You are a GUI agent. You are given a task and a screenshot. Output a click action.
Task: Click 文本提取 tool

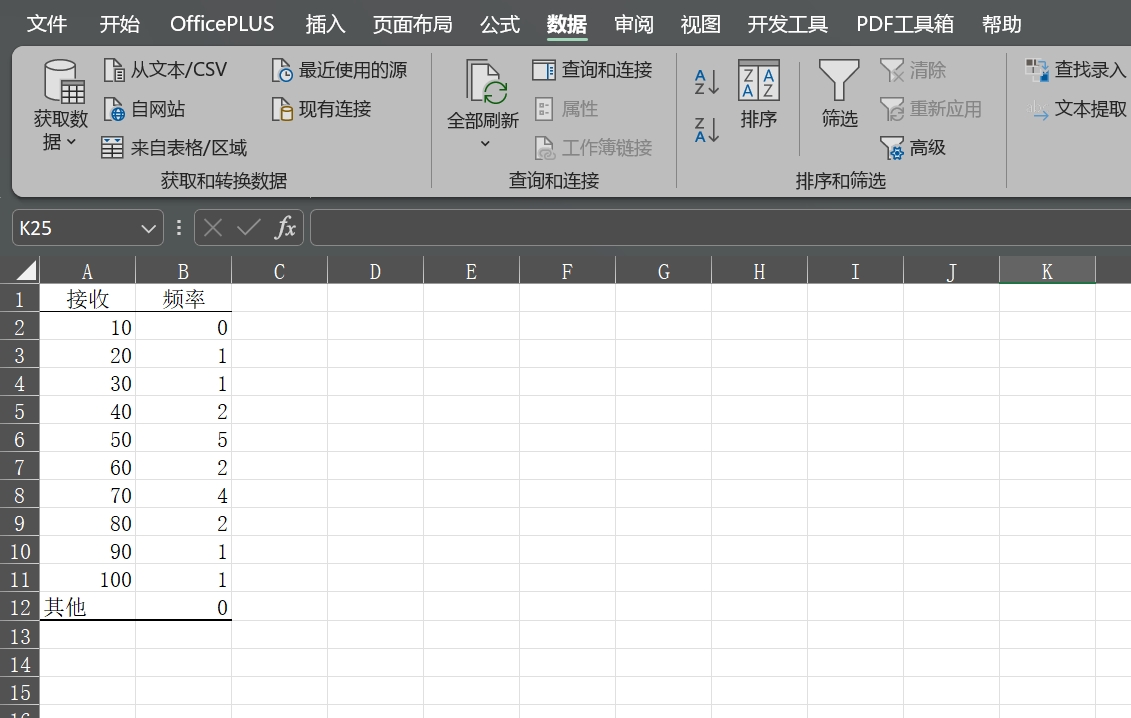(1075, 109)
